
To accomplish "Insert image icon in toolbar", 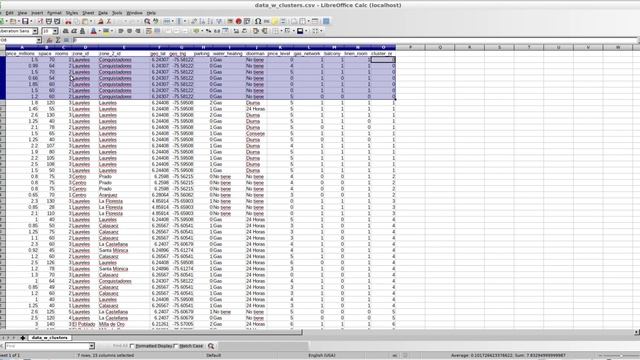I will [x=230, y=21].
